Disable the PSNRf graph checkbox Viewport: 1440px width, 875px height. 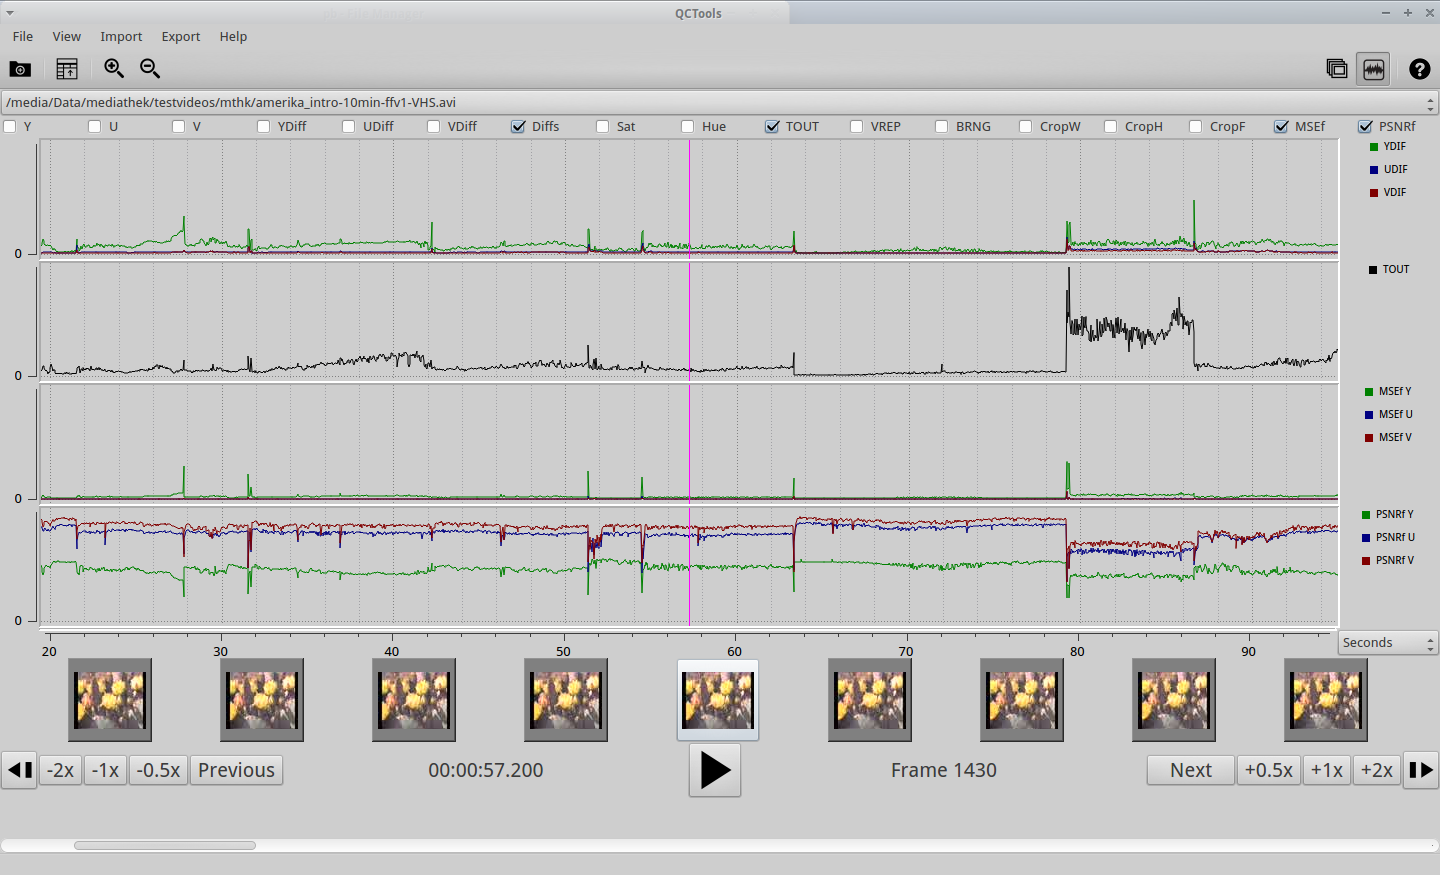(1365, 127)
